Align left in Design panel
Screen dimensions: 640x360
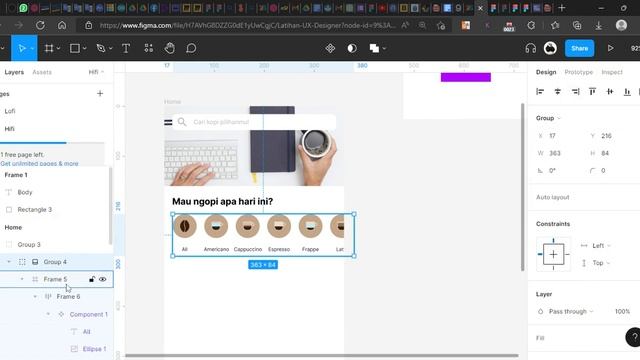coord(540,92)
